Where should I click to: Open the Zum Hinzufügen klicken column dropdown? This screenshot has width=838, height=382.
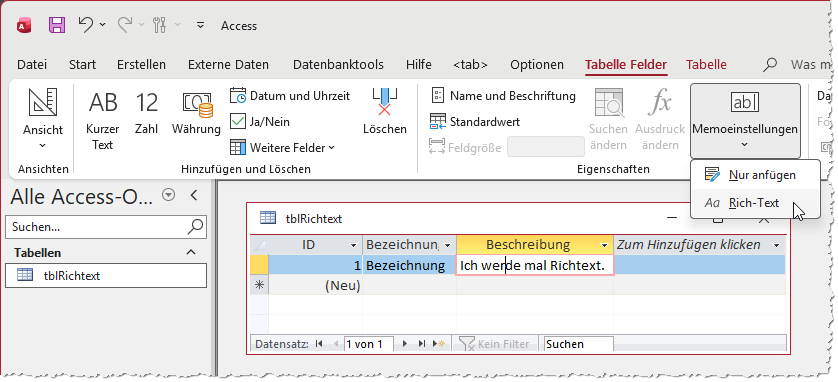click(x=777, y=245)
